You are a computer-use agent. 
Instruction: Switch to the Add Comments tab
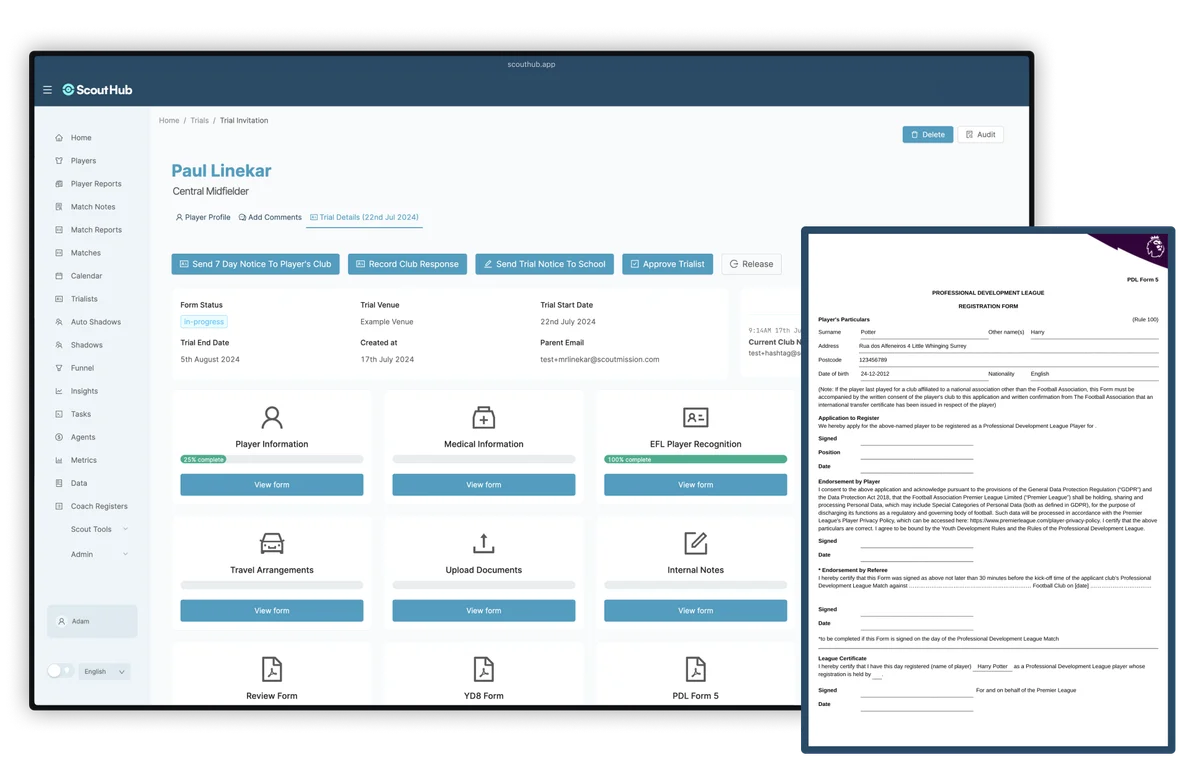[270, 217]
